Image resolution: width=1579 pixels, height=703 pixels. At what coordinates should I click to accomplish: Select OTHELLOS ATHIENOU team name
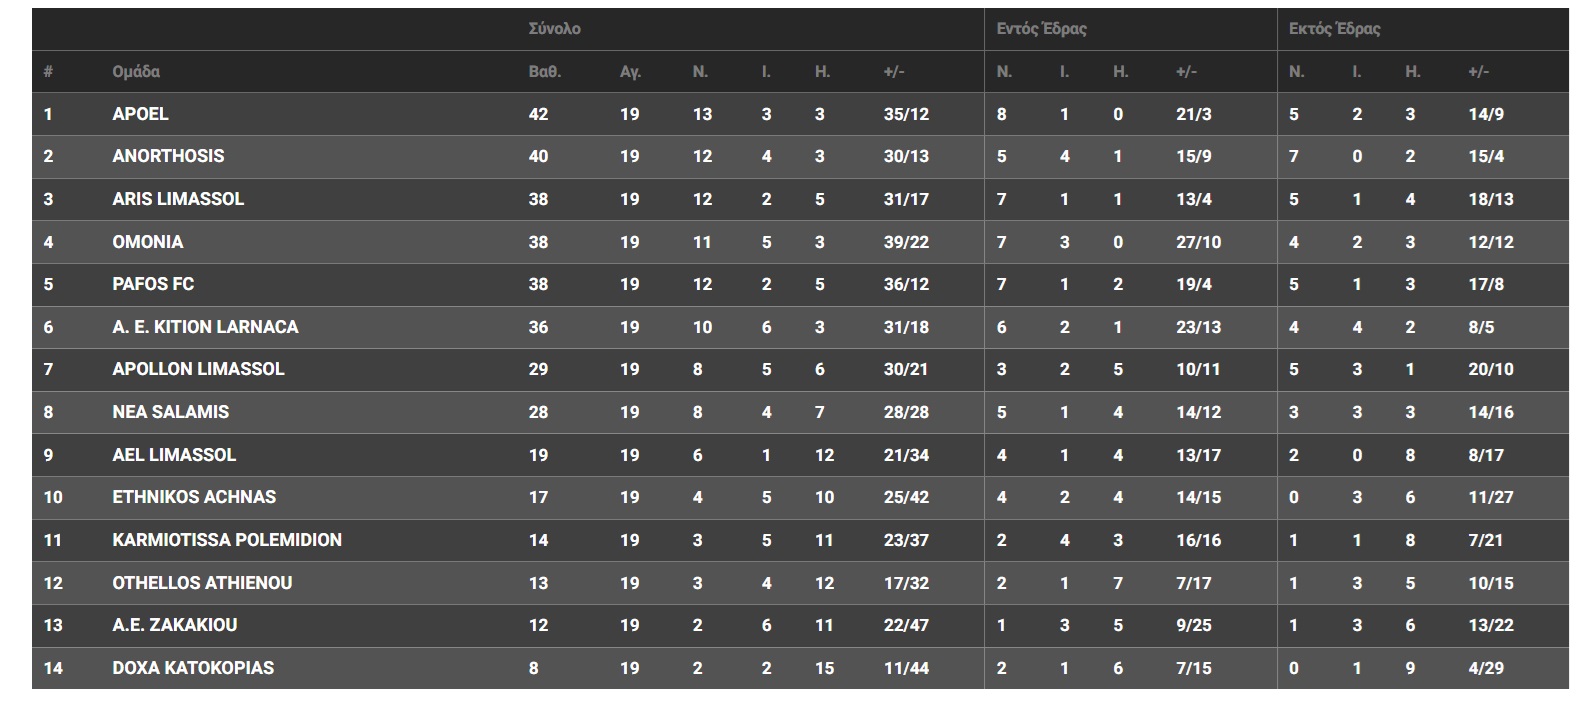click(202, 583)
